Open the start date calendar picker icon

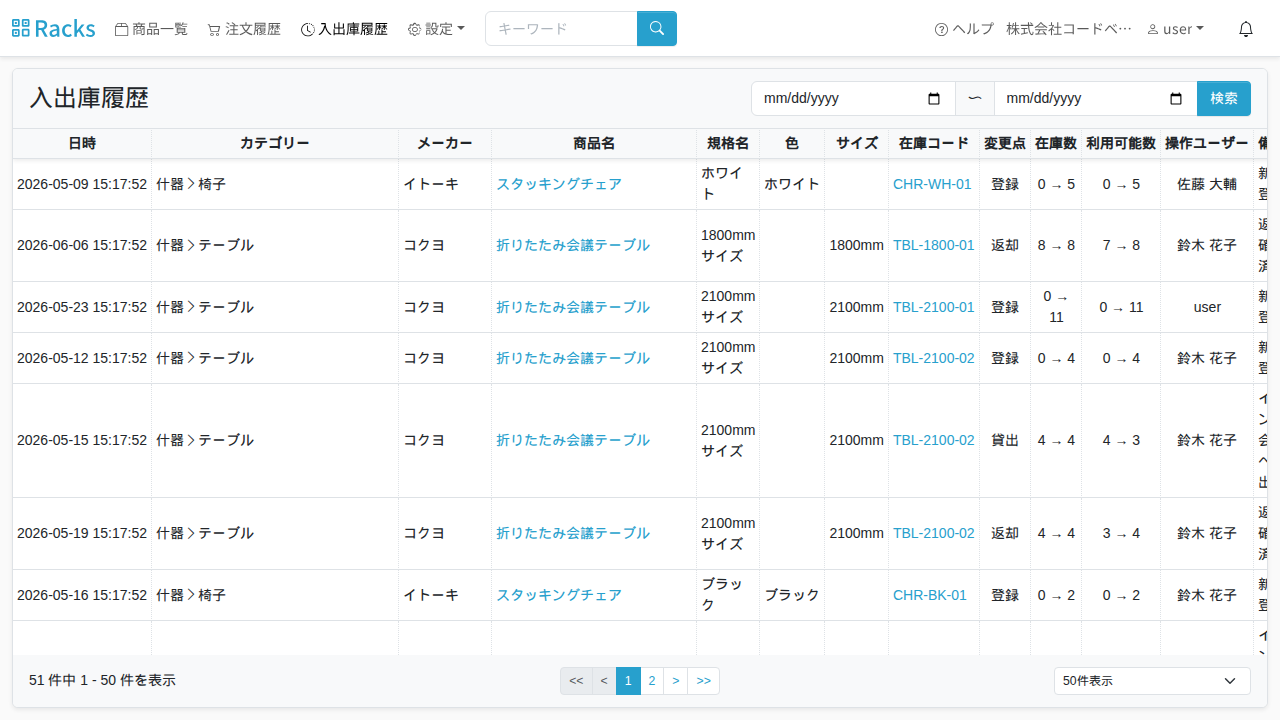click(935, 99)
